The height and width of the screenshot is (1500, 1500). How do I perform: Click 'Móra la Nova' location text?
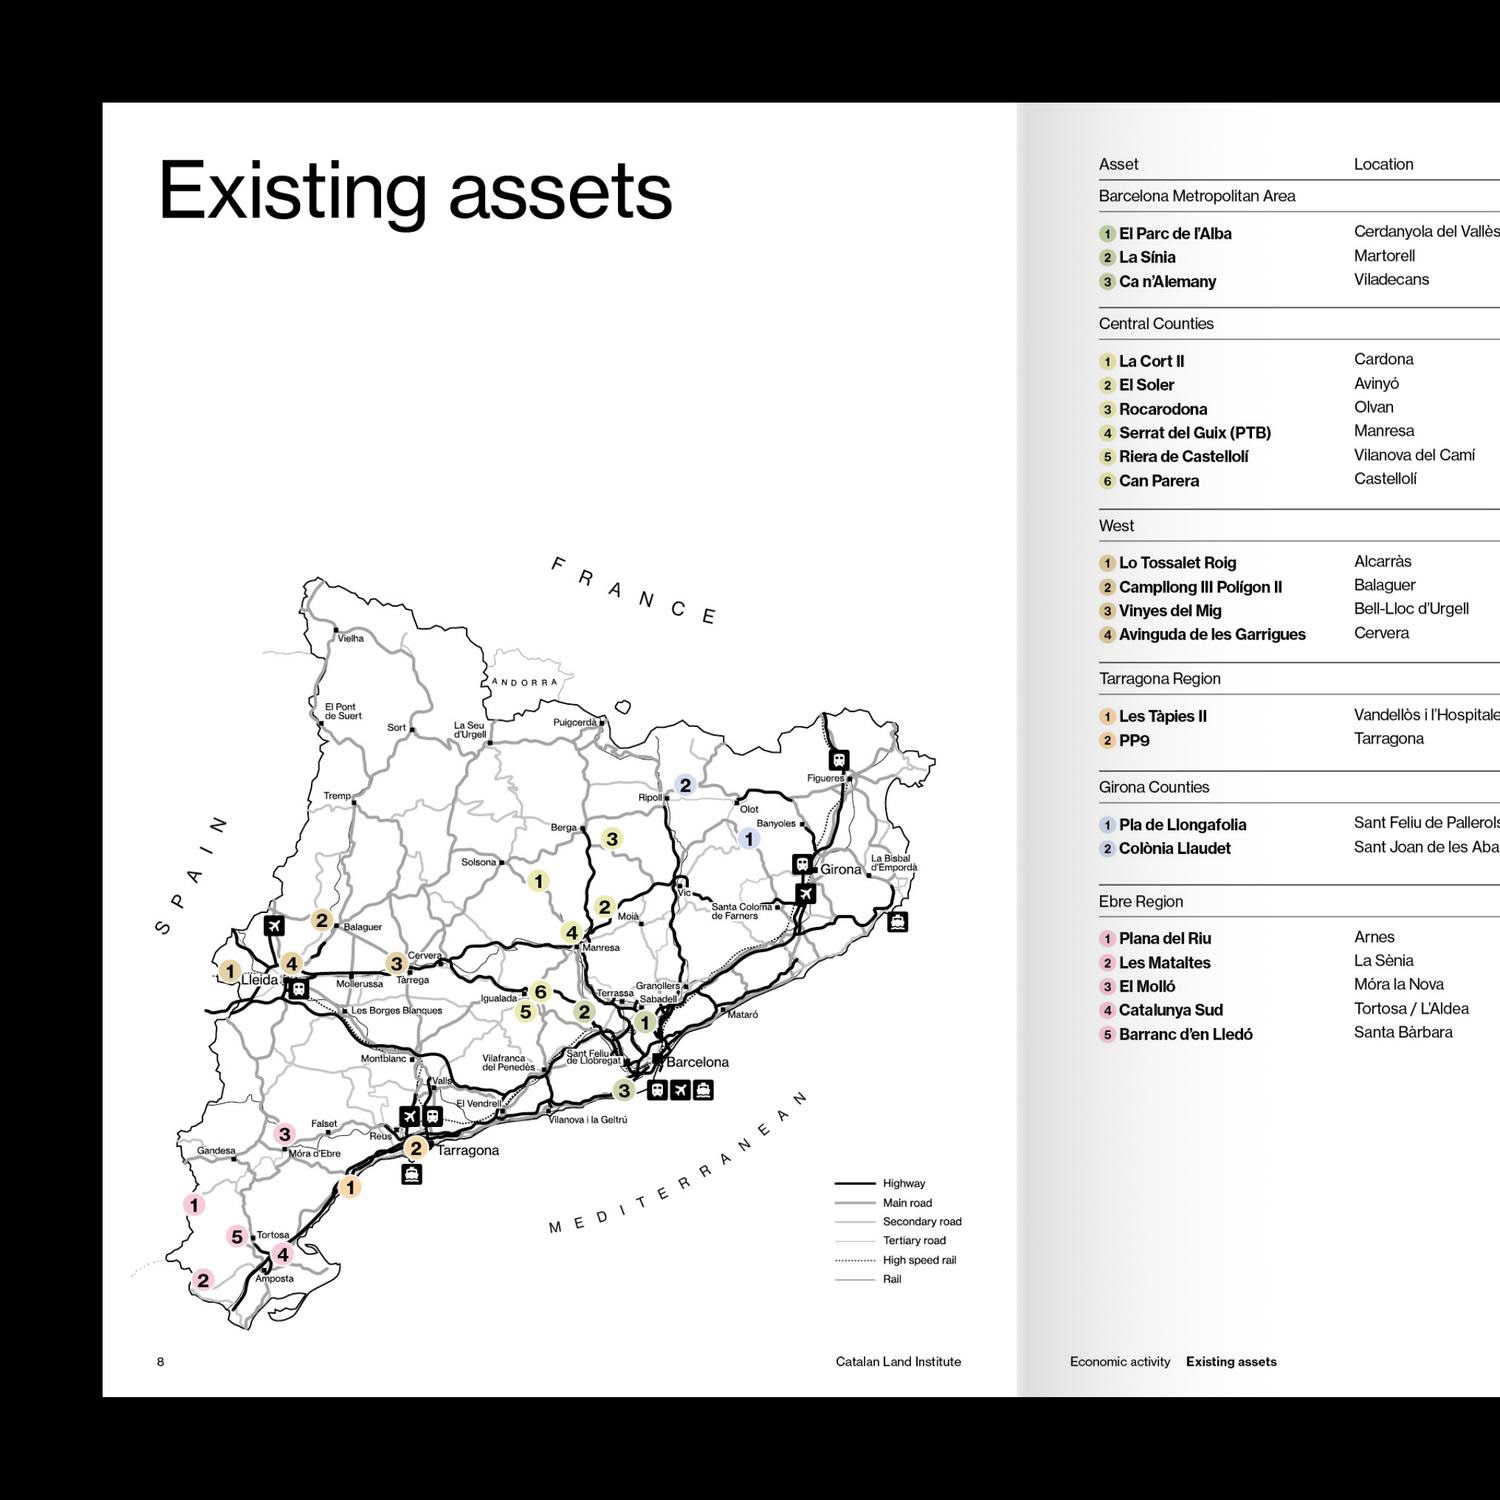point(1399,984)
